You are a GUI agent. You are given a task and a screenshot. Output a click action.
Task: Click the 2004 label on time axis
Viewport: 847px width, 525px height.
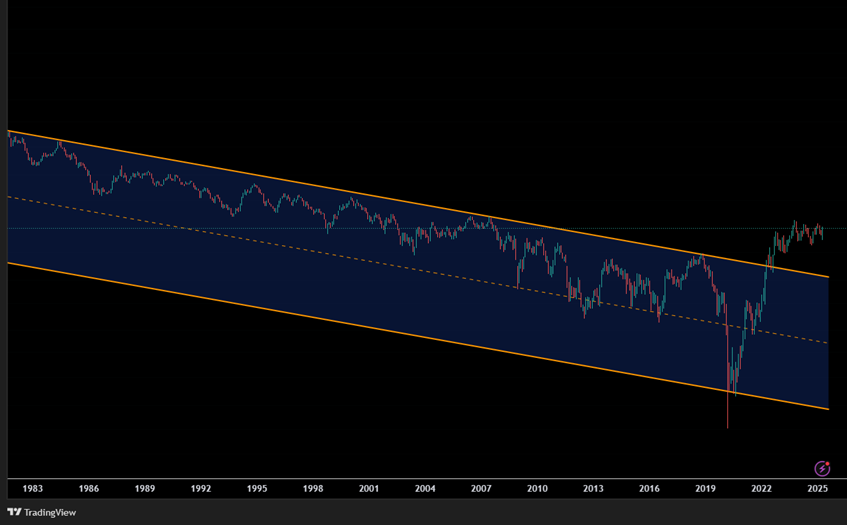click(425, 488)
